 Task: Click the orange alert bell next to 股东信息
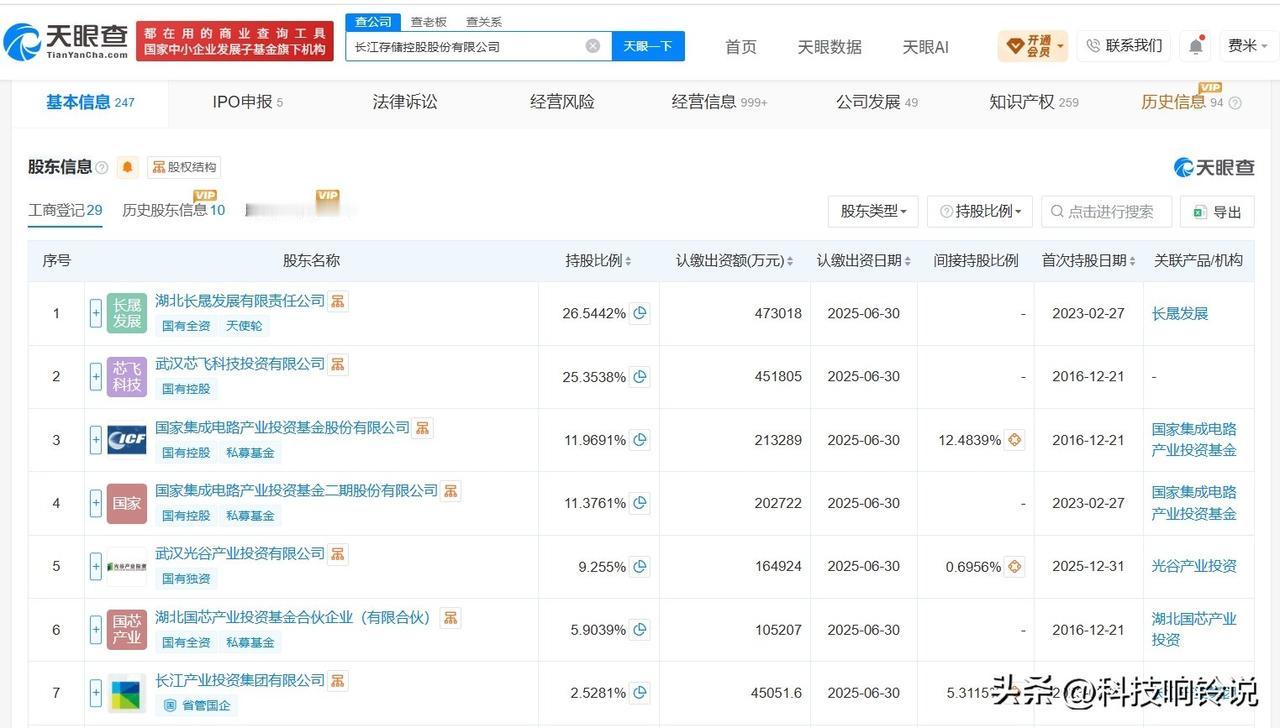pos(127,167)
